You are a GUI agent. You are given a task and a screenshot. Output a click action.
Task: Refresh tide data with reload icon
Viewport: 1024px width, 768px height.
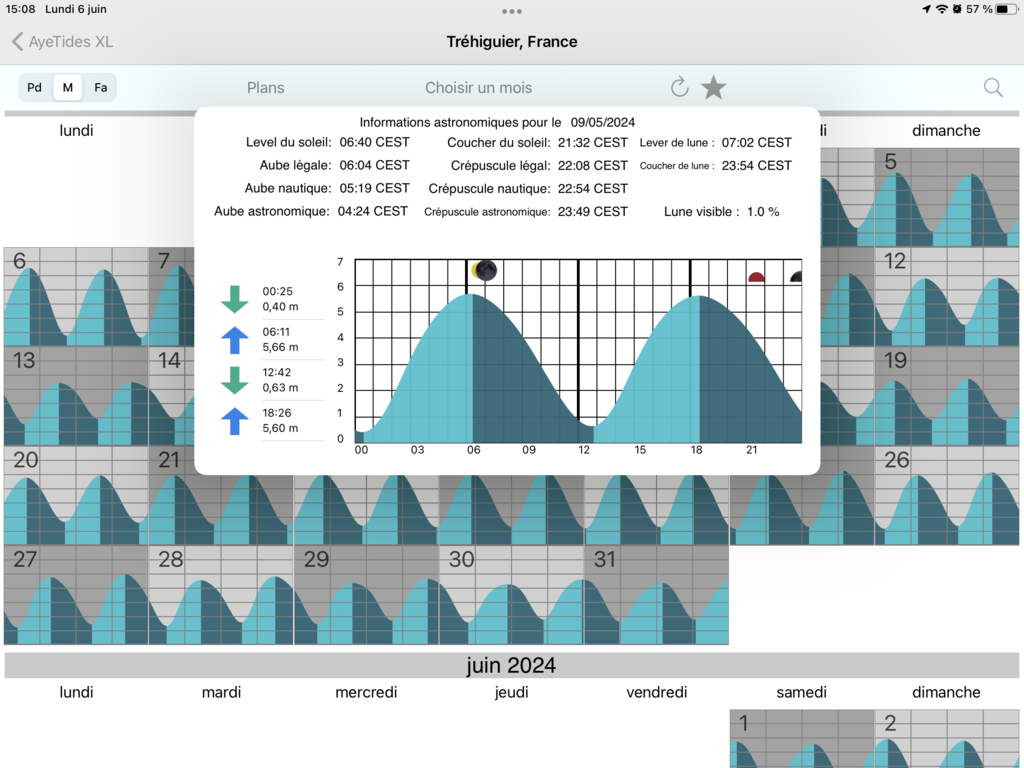pyautogui.click(x=679, y=87)
